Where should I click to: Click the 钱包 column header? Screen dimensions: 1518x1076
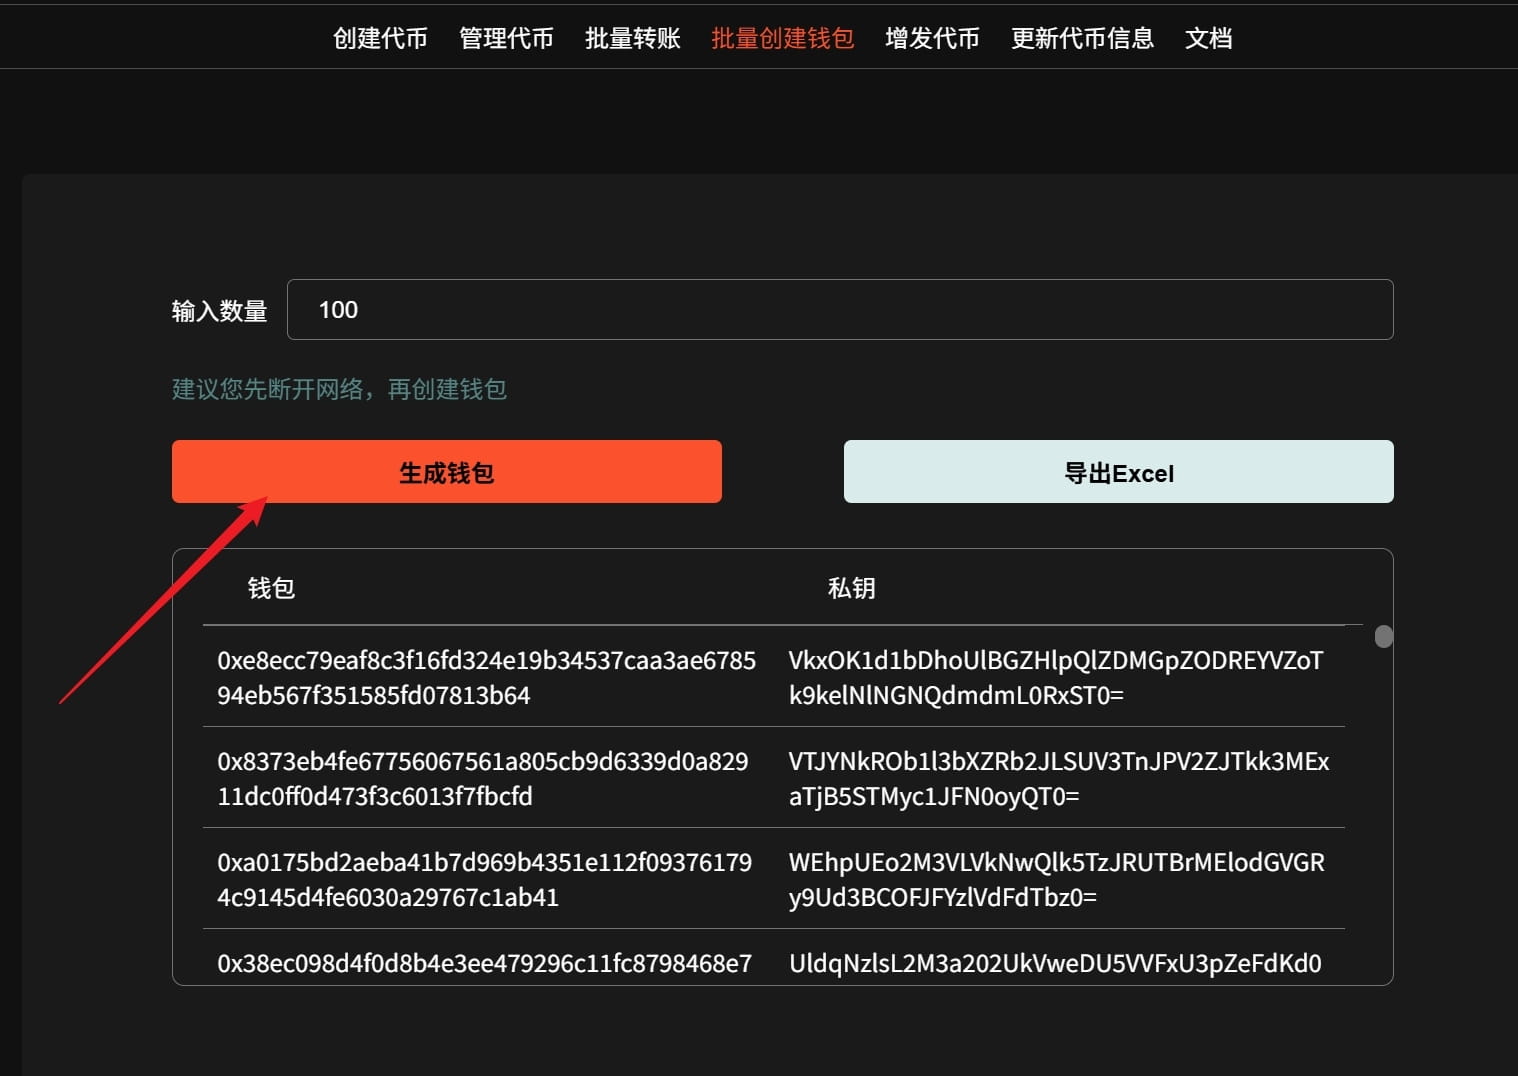pyautogui.click(x=271, y=588)
